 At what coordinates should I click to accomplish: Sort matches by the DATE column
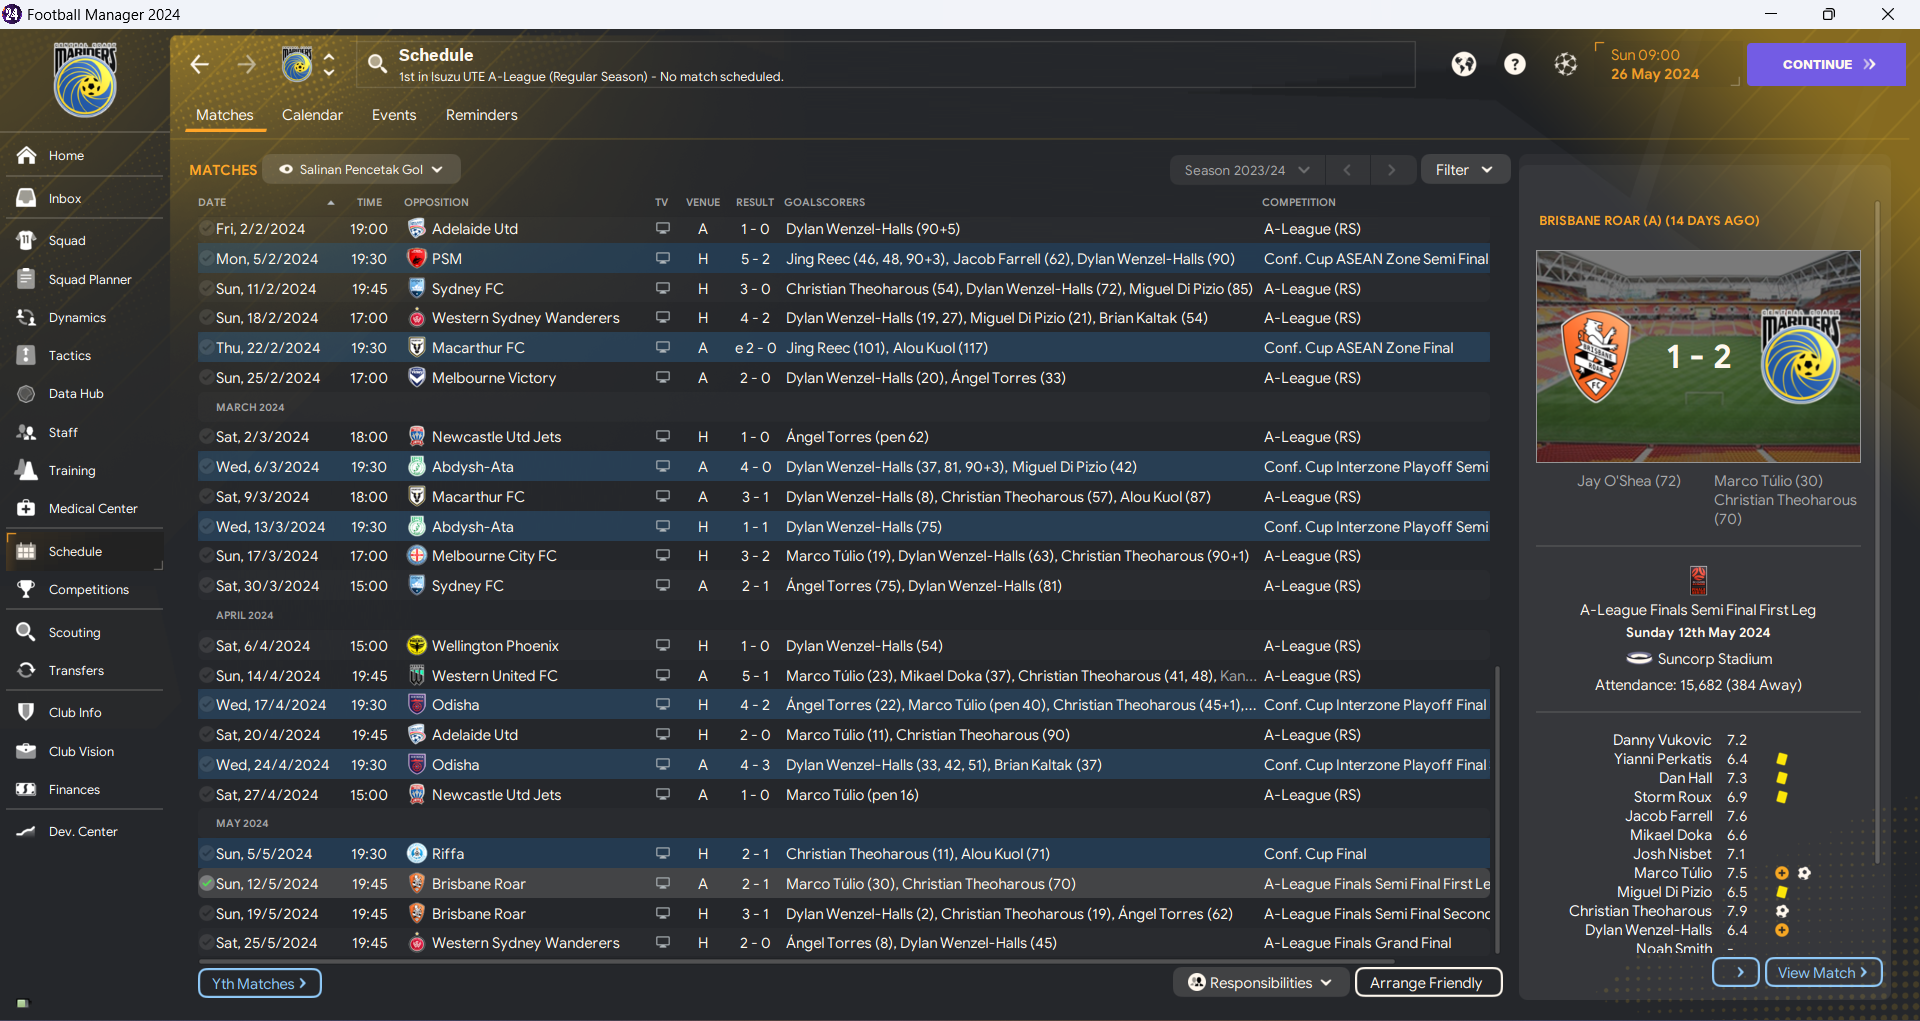pyautogui.click(x=212, y=202)
